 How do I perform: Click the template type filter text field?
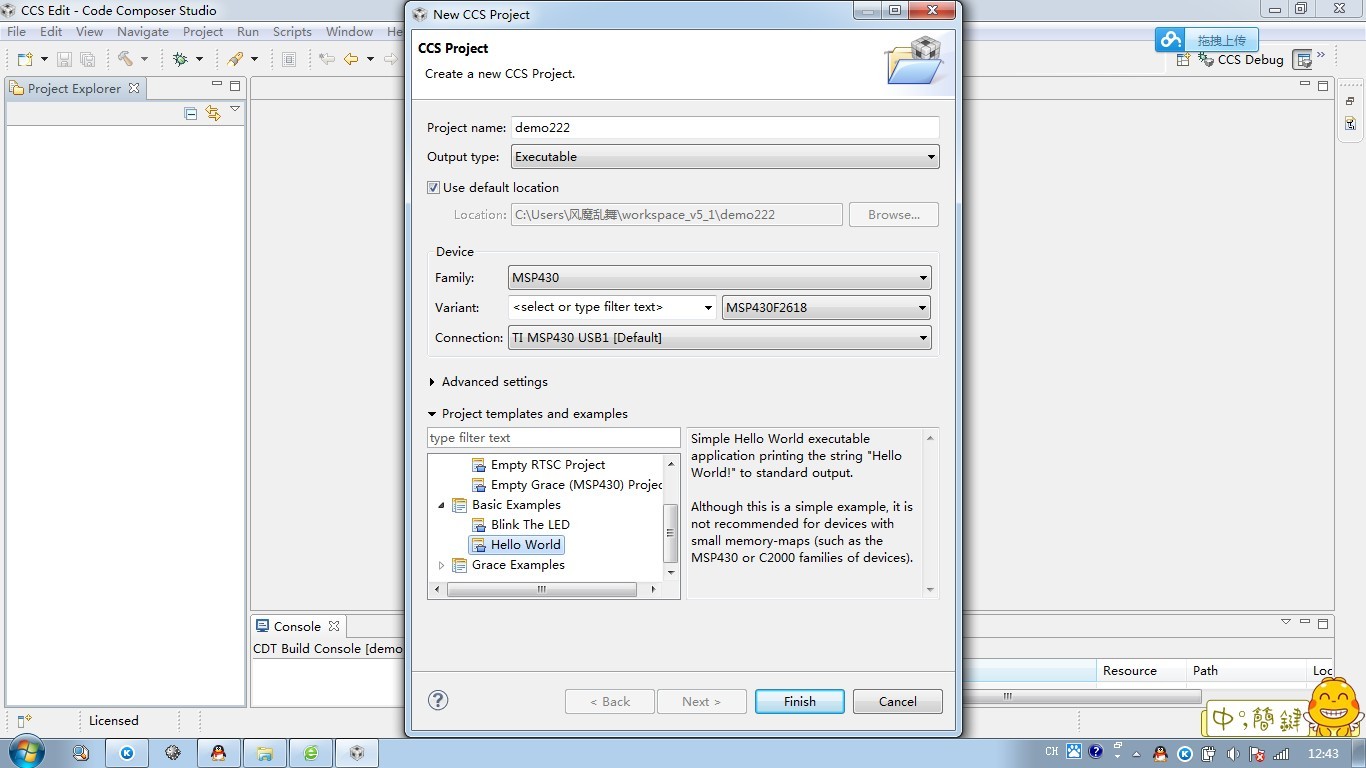click(554, 438)
